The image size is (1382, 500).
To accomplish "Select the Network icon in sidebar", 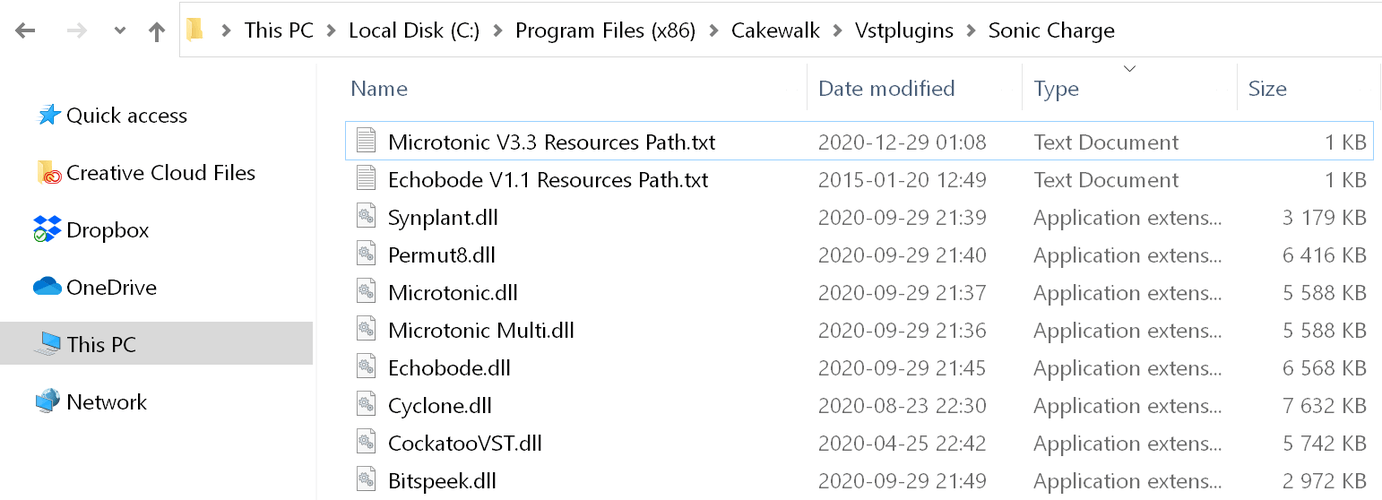I will [x=48, y=402].
